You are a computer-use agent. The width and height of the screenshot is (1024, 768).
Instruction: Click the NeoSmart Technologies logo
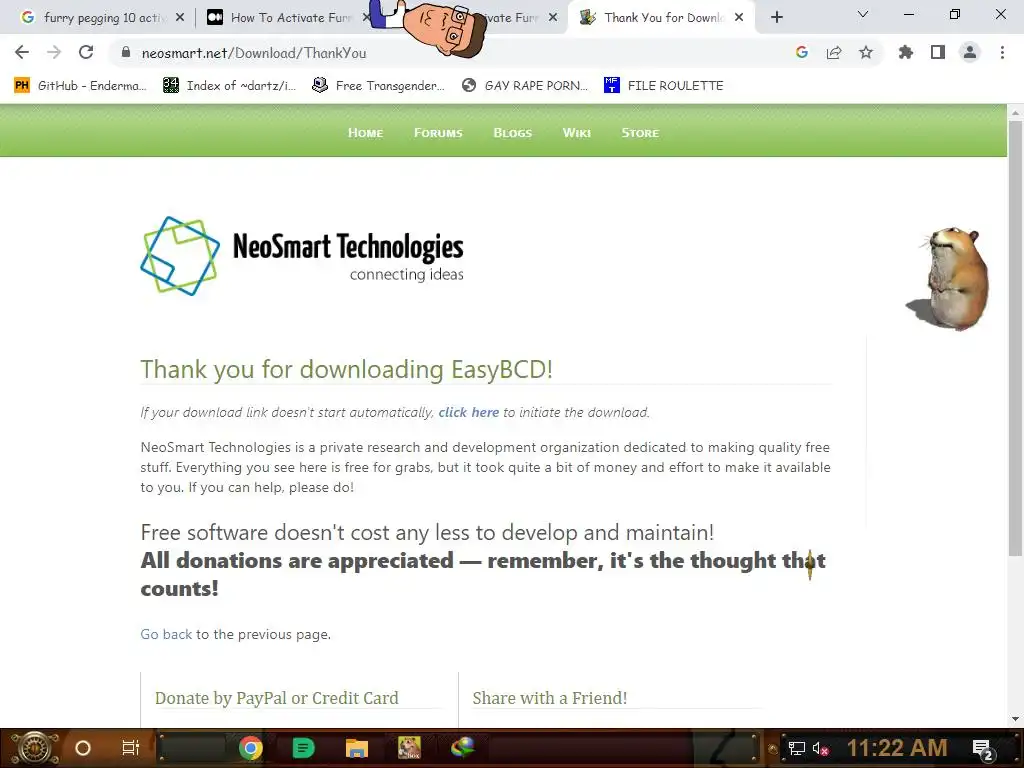[302, 256]
